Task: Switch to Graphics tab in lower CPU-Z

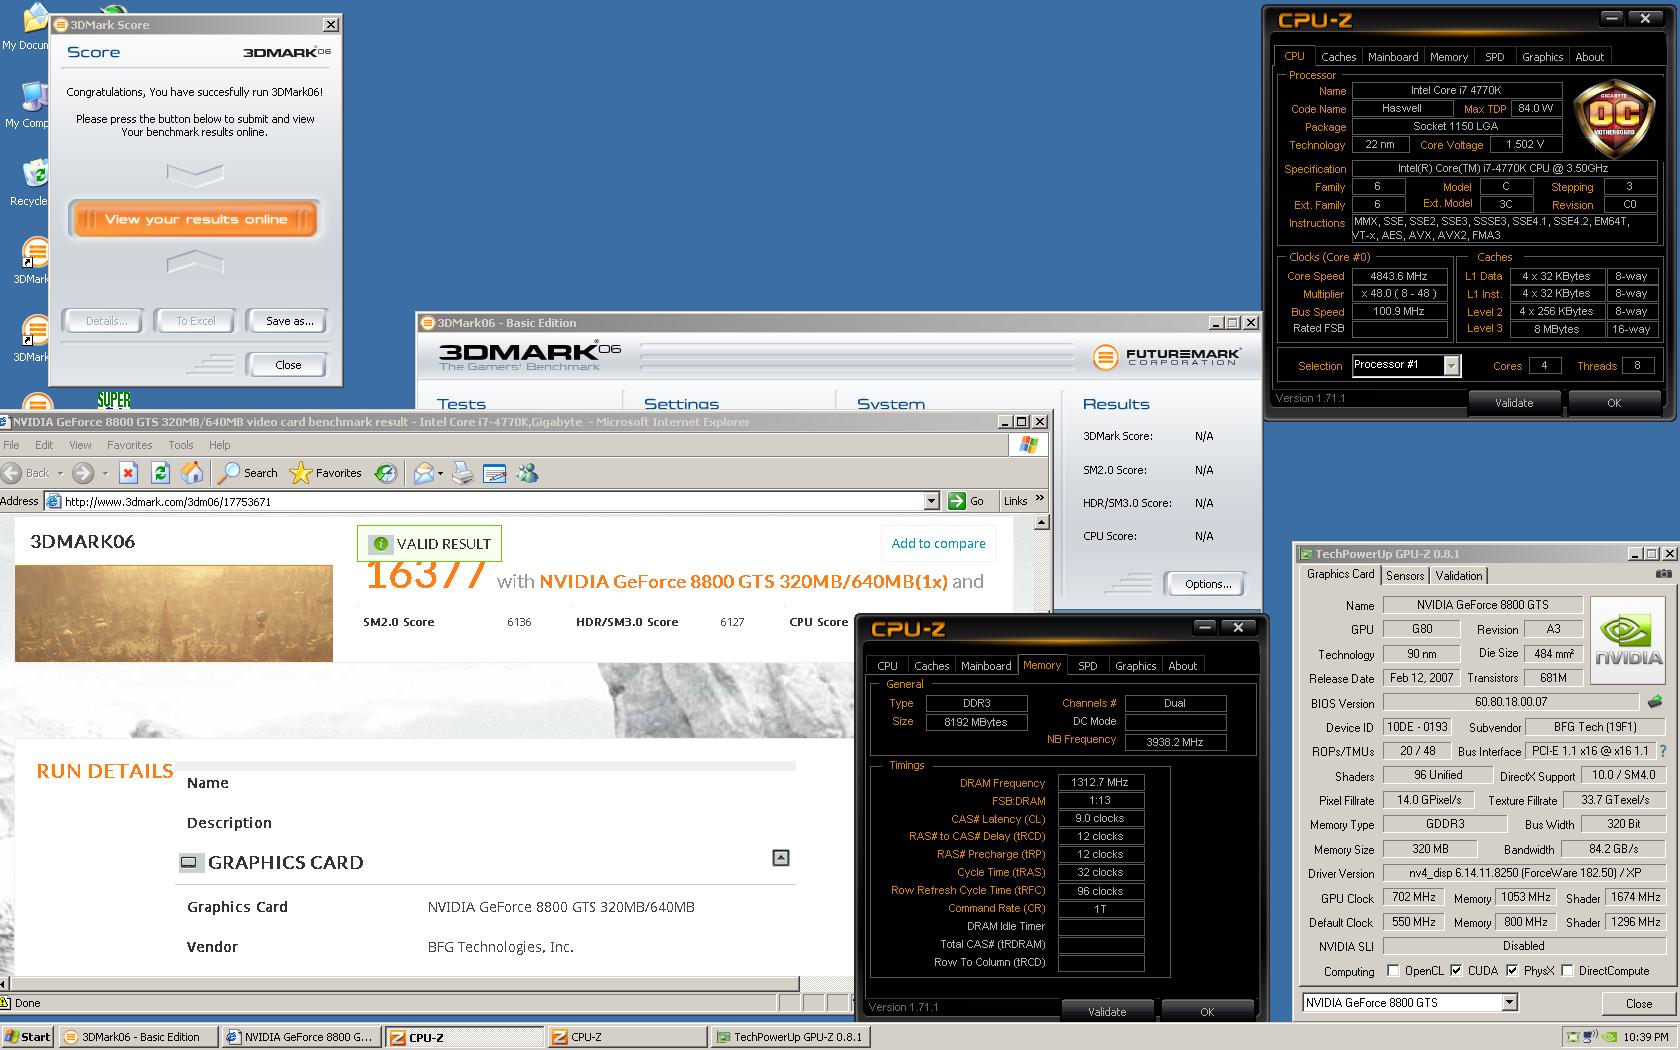Action: tap(1135, 666)
